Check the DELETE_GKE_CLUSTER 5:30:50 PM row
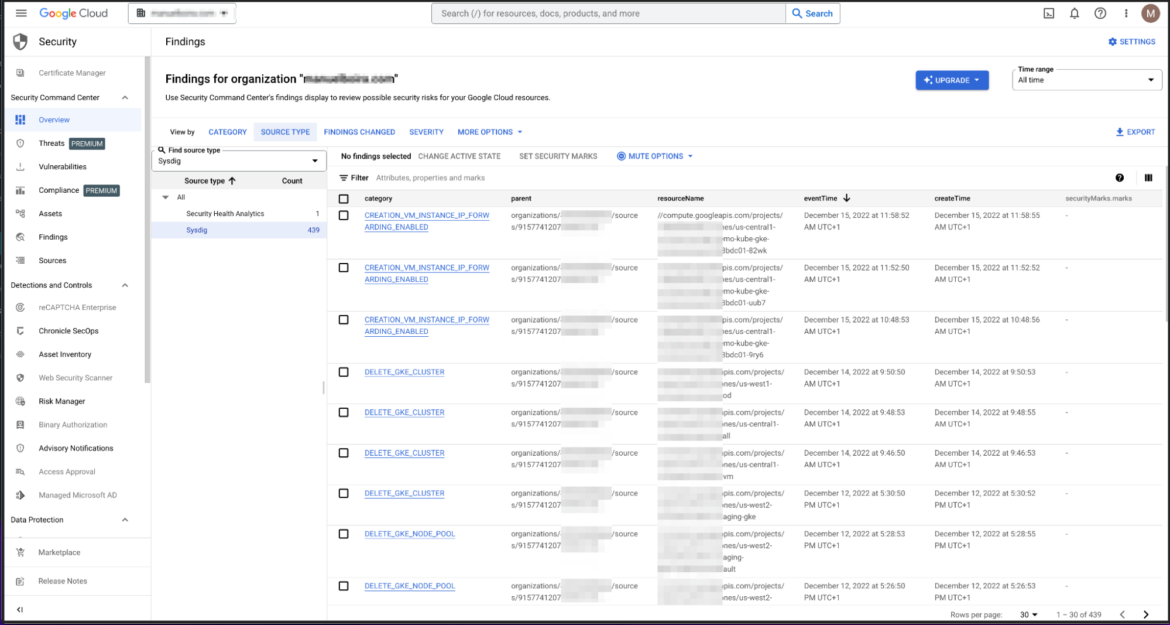The width and height of the screenshot is (1170, 625). tap(343, 493)
